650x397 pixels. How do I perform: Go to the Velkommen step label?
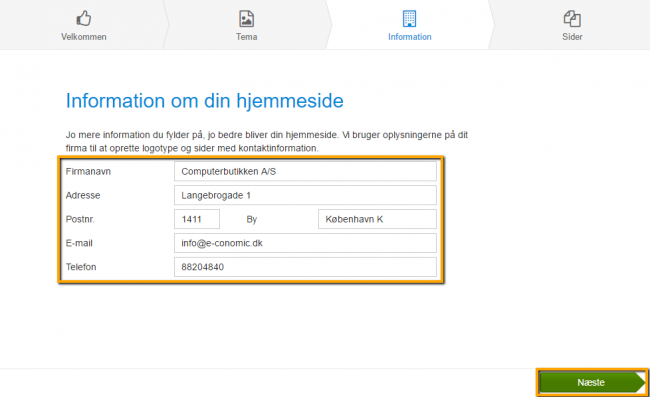(84, 37)
